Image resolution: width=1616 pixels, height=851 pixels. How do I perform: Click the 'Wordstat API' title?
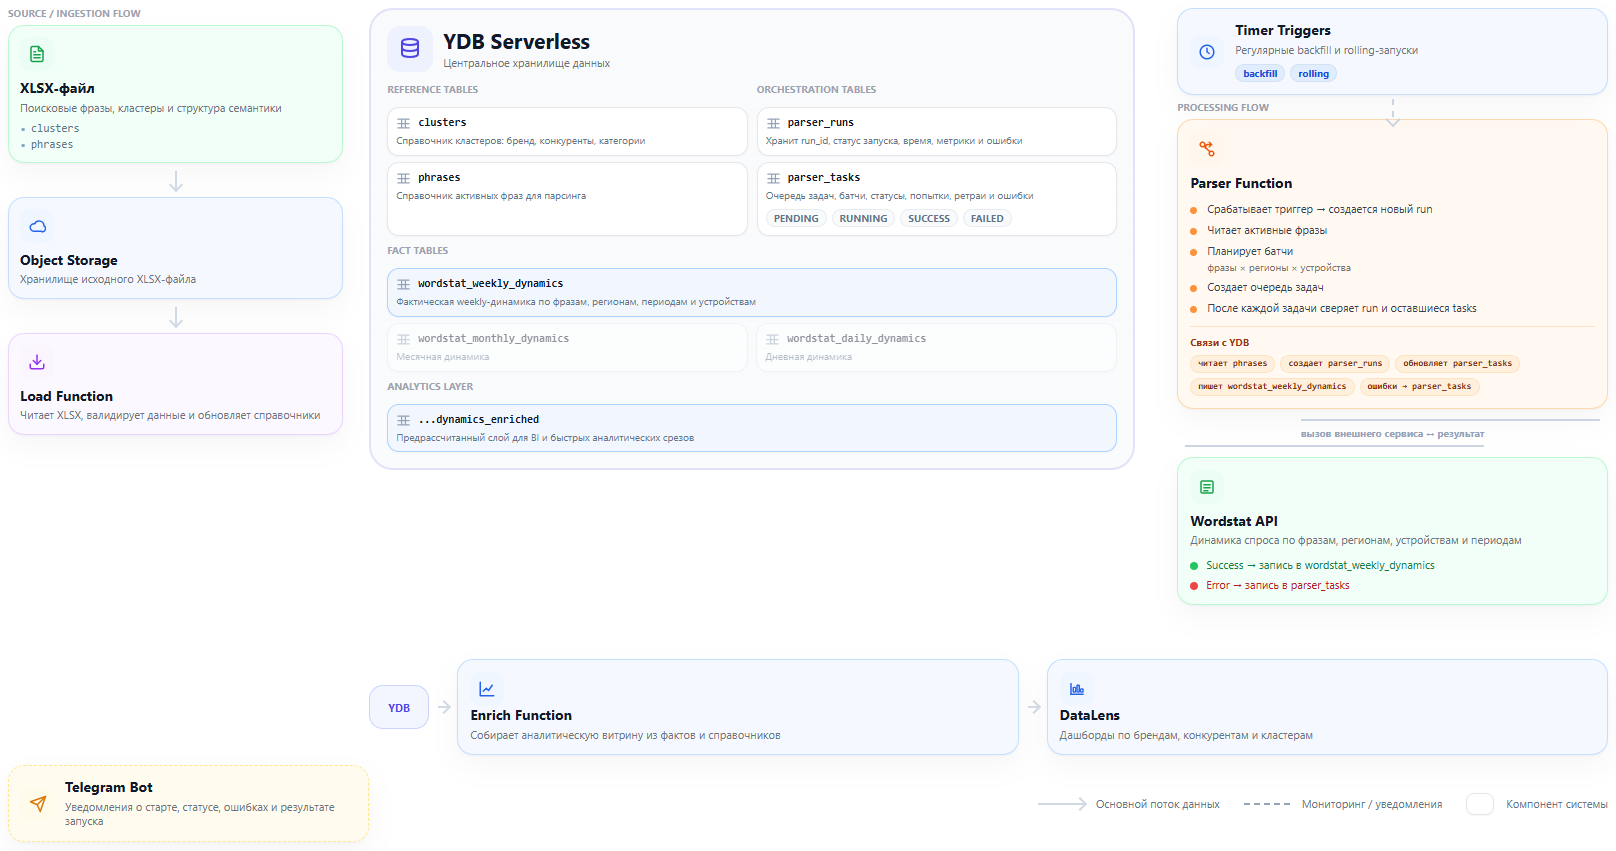click(1234, 521)
